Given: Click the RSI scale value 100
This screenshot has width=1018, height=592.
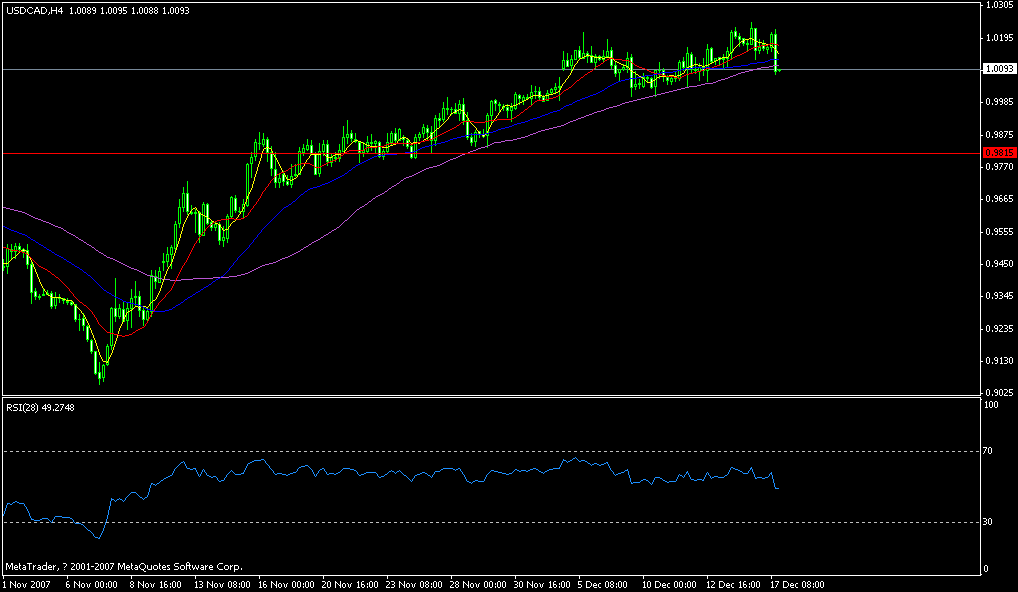Looking at the screenshot, I should [x=992, y=404].
